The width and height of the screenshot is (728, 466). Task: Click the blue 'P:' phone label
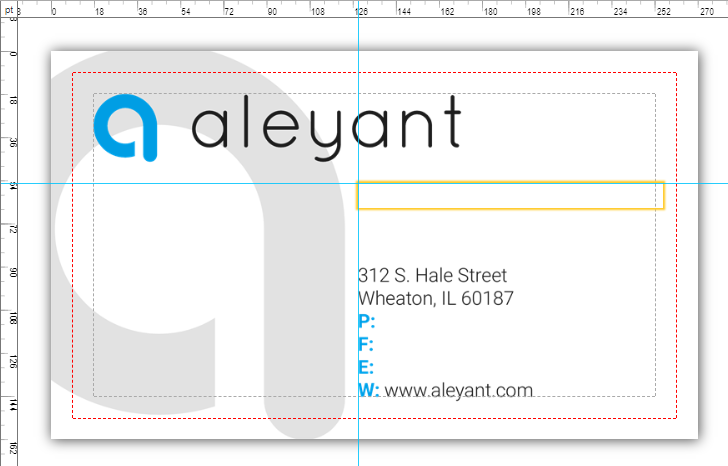click(366, 321)
